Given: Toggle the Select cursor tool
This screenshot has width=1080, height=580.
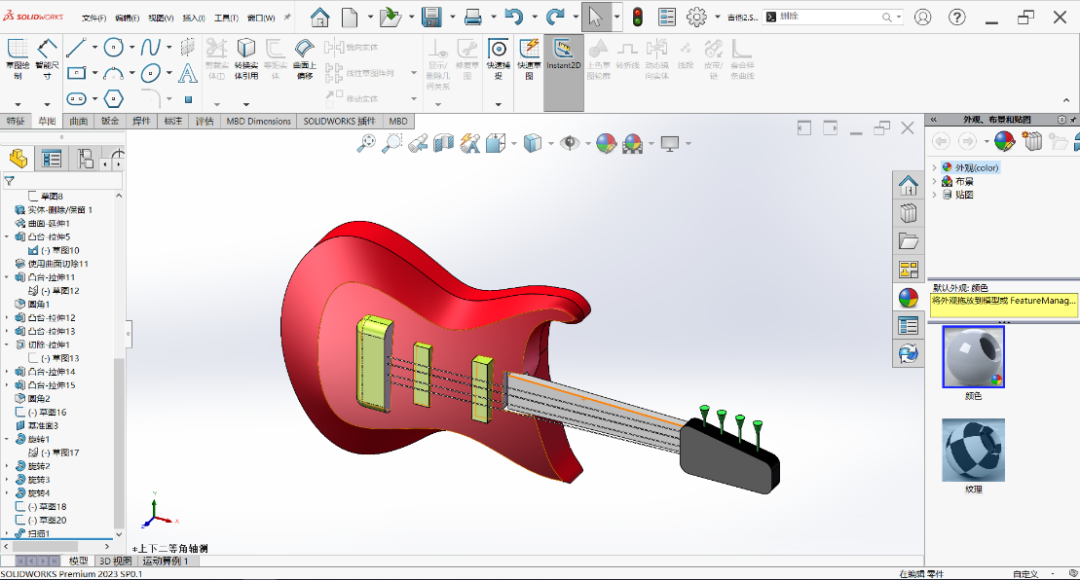Looking at the screenshot, I should click(x=596, y=17).
